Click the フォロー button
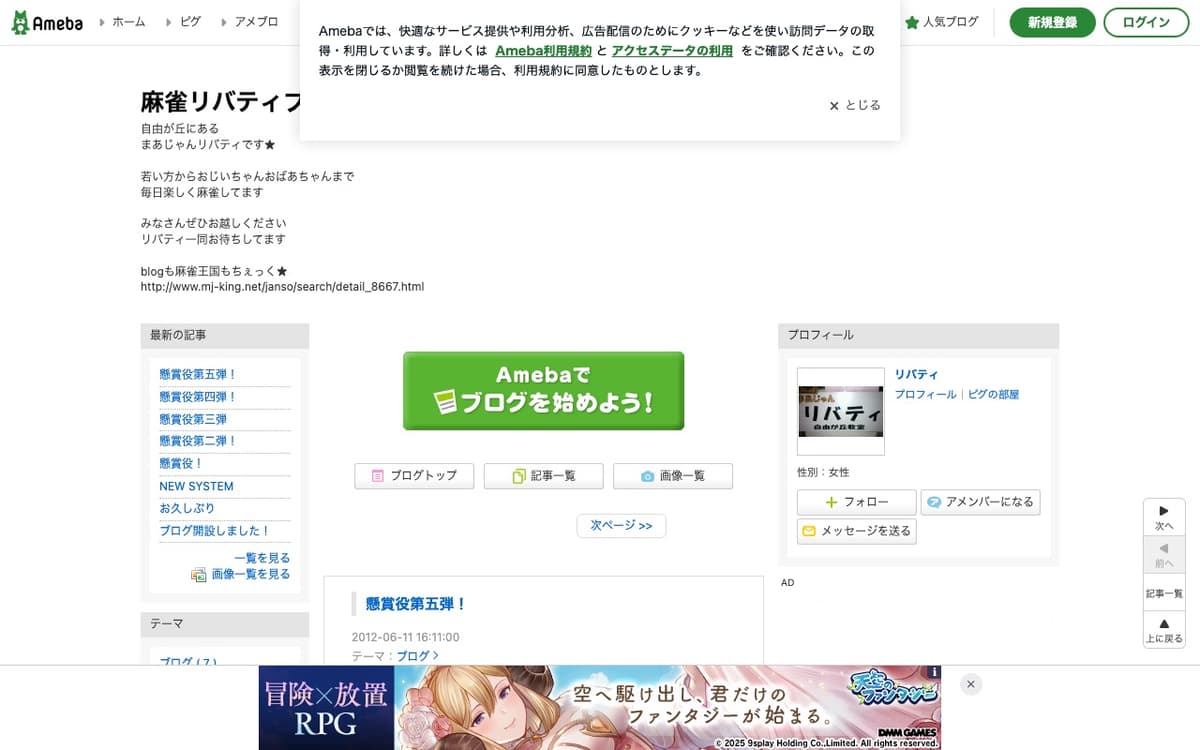1200x750 pixels. [x=856, y=502]
